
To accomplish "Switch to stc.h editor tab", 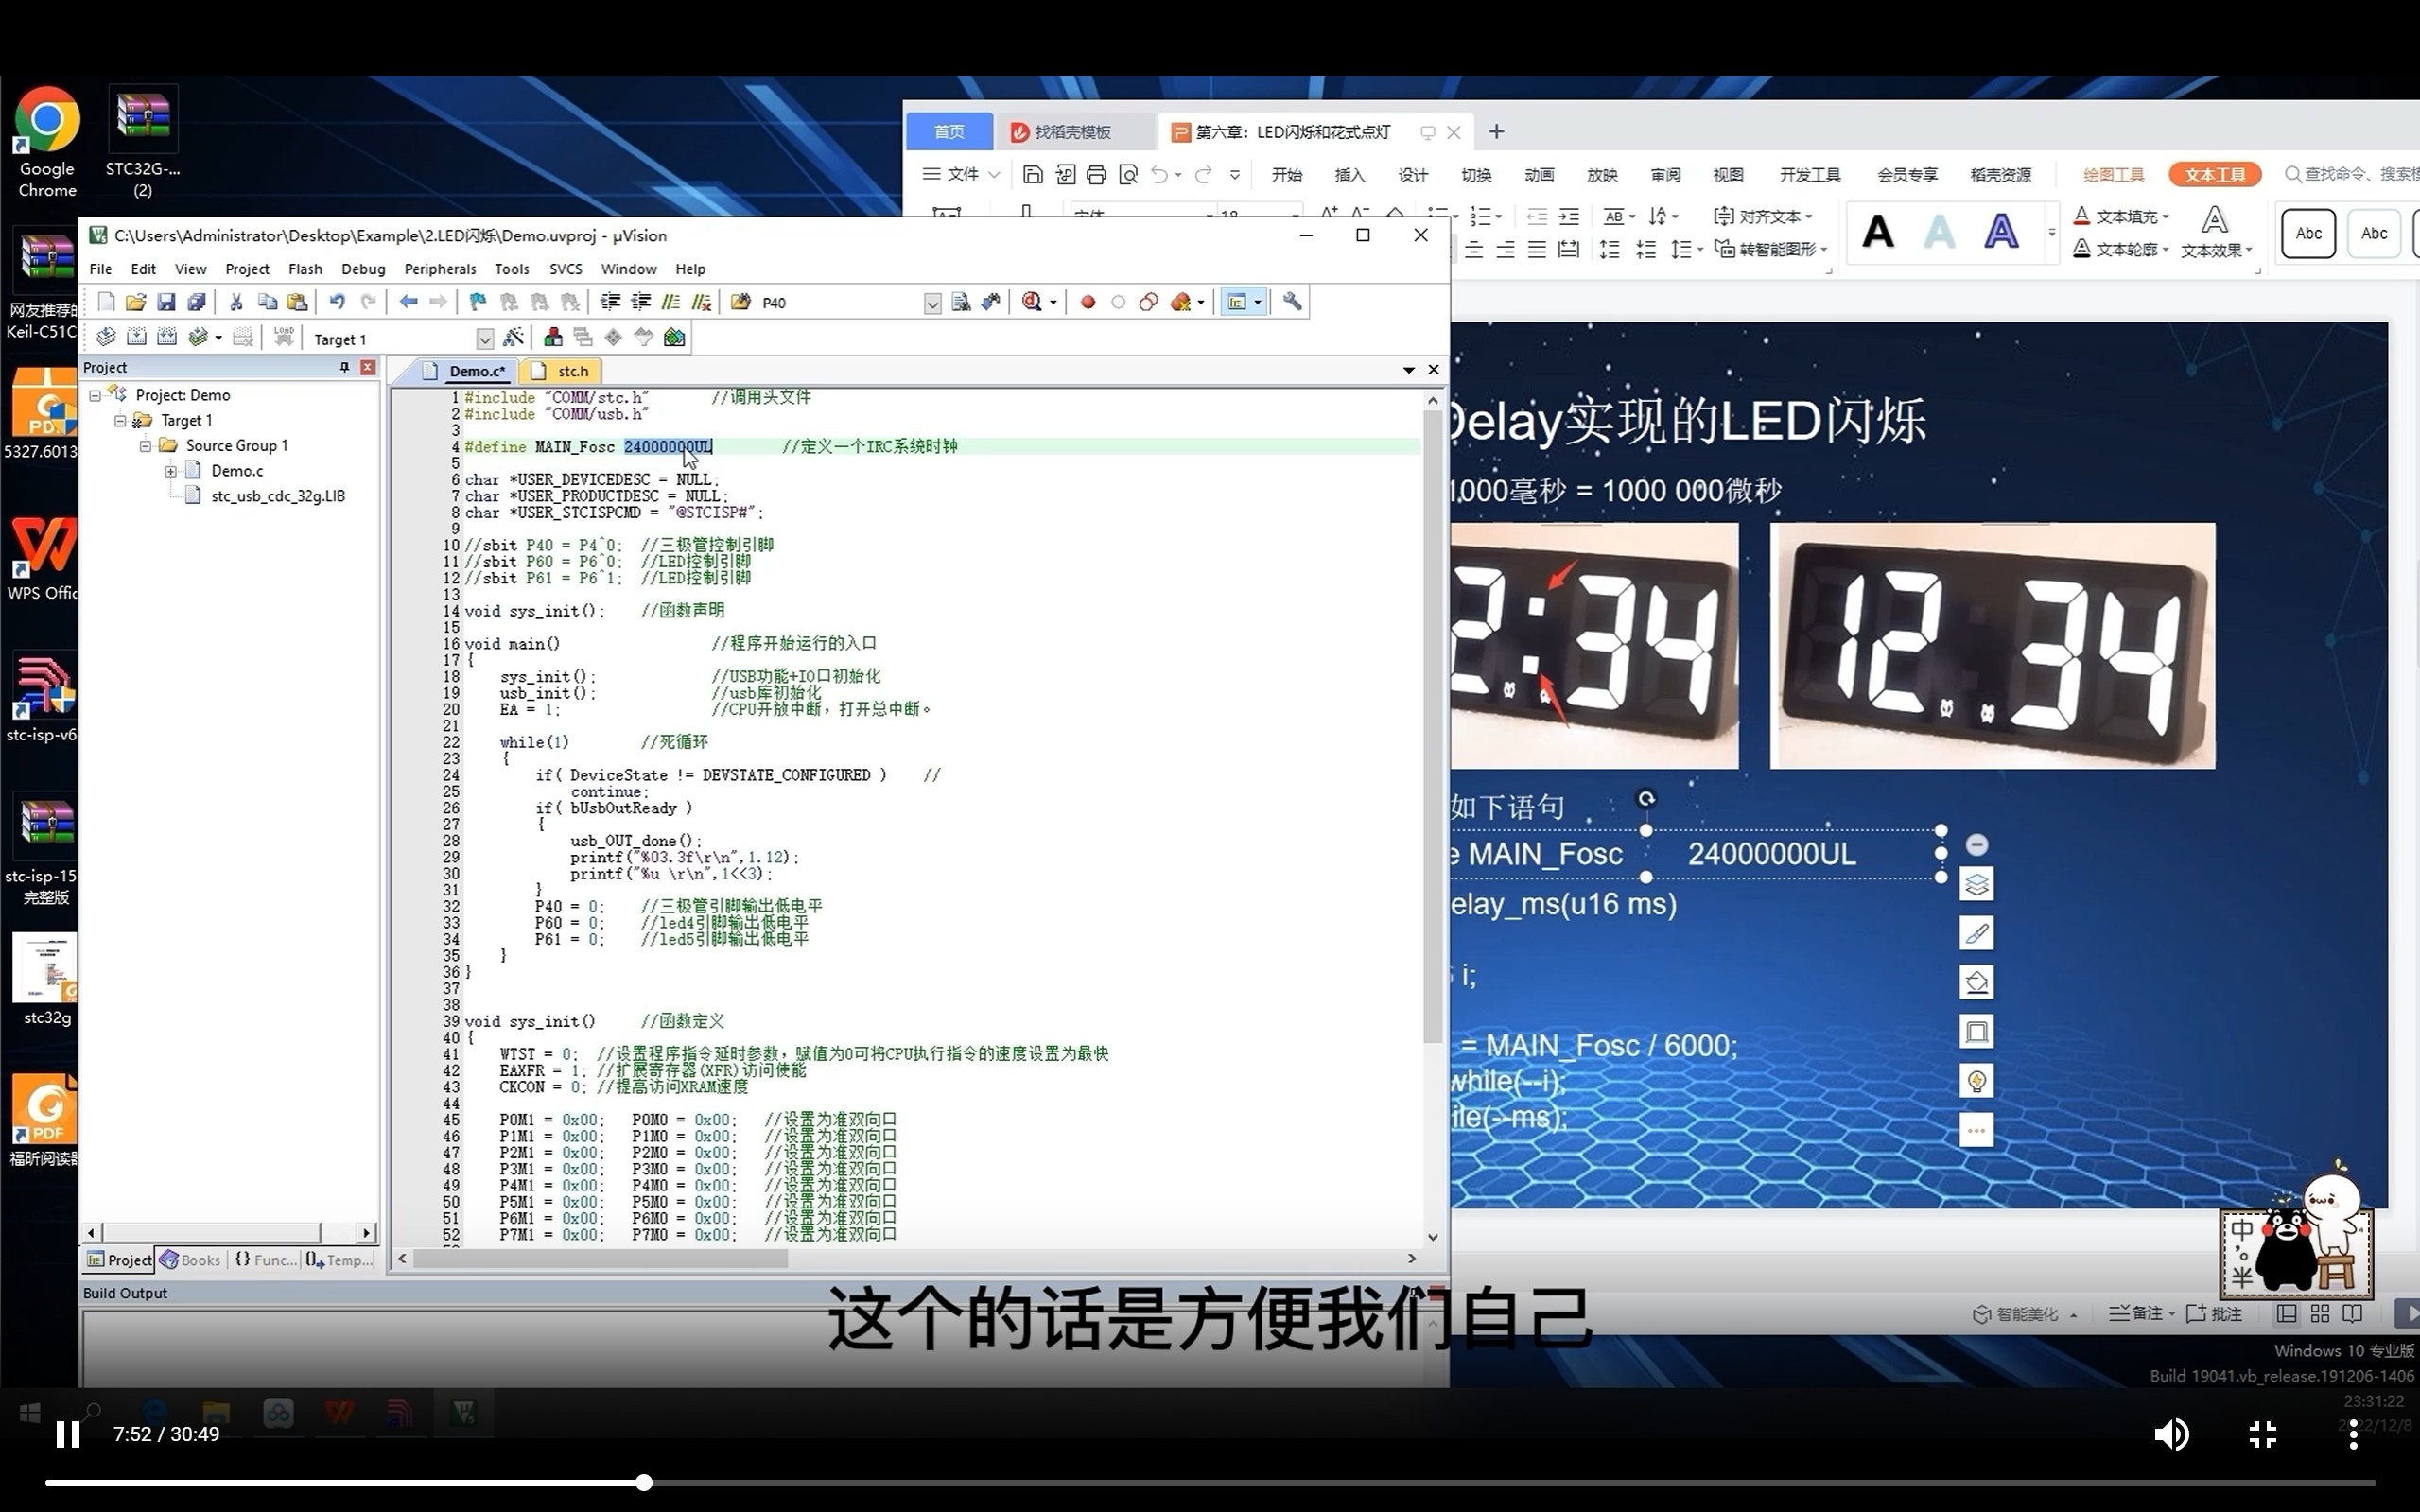I will 560,371.
